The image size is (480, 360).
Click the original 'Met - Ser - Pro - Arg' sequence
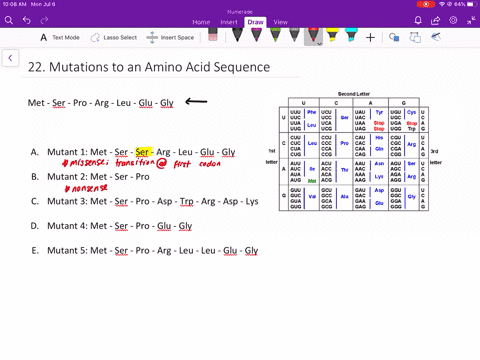click(101, 103)
